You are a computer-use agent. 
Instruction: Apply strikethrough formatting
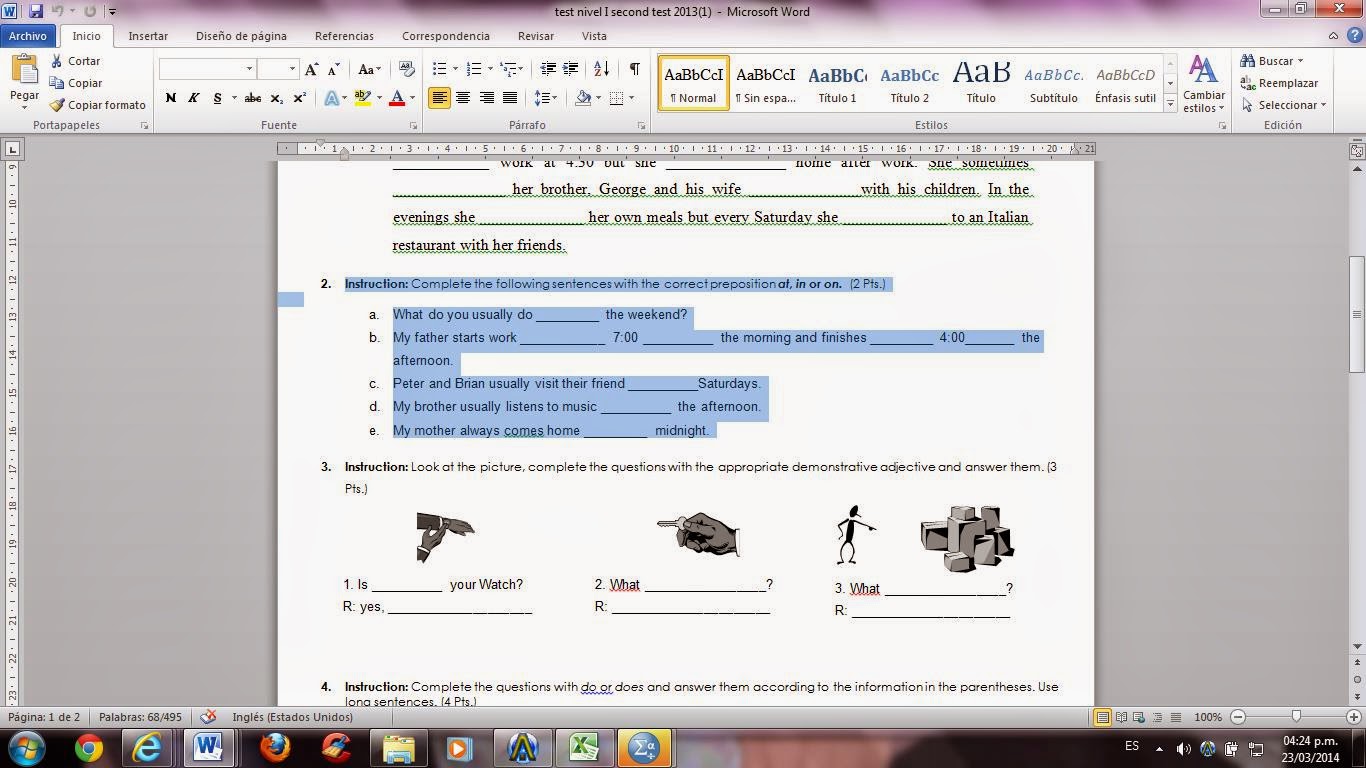click(x=253, y=98)
